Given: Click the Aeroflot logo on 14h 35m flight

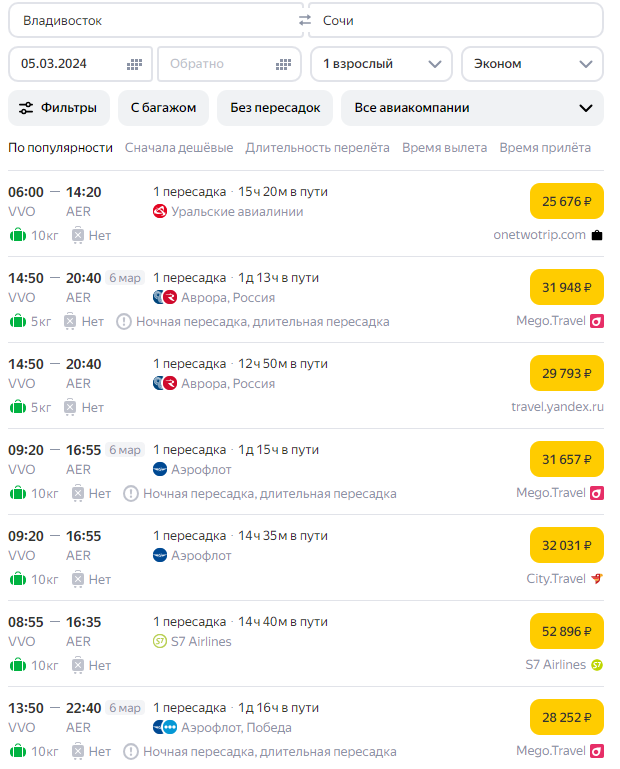Looking at the screenshot, I should point(160,555).
